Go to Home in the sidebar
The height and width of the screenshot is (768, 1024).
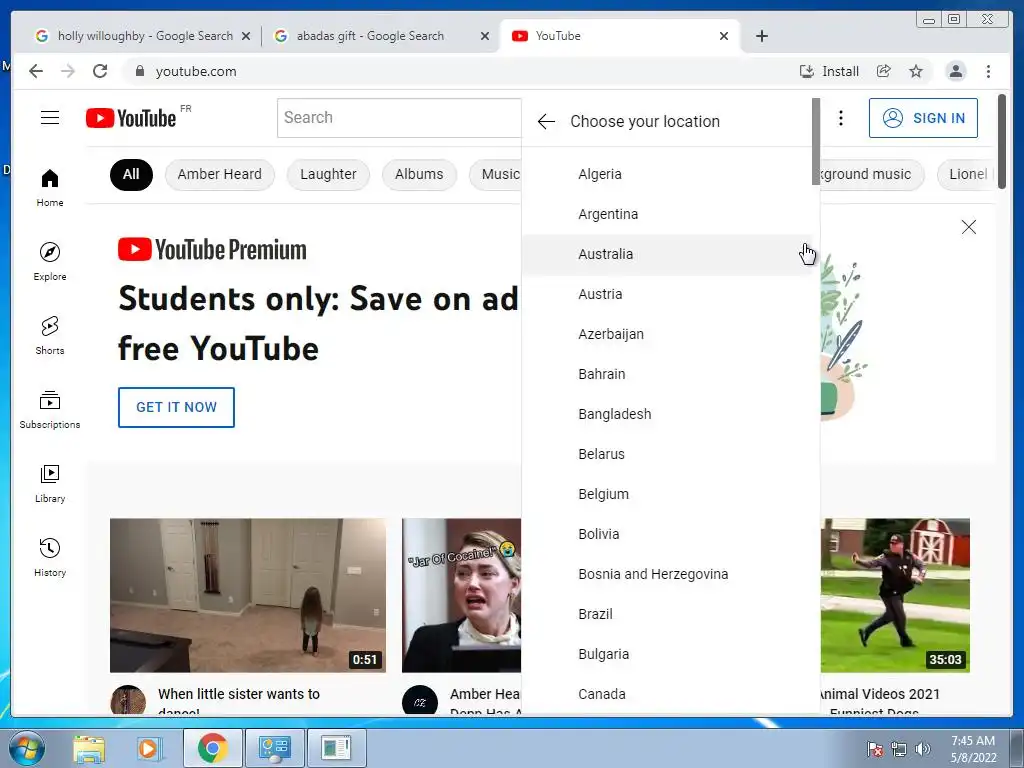coord(50,188)
